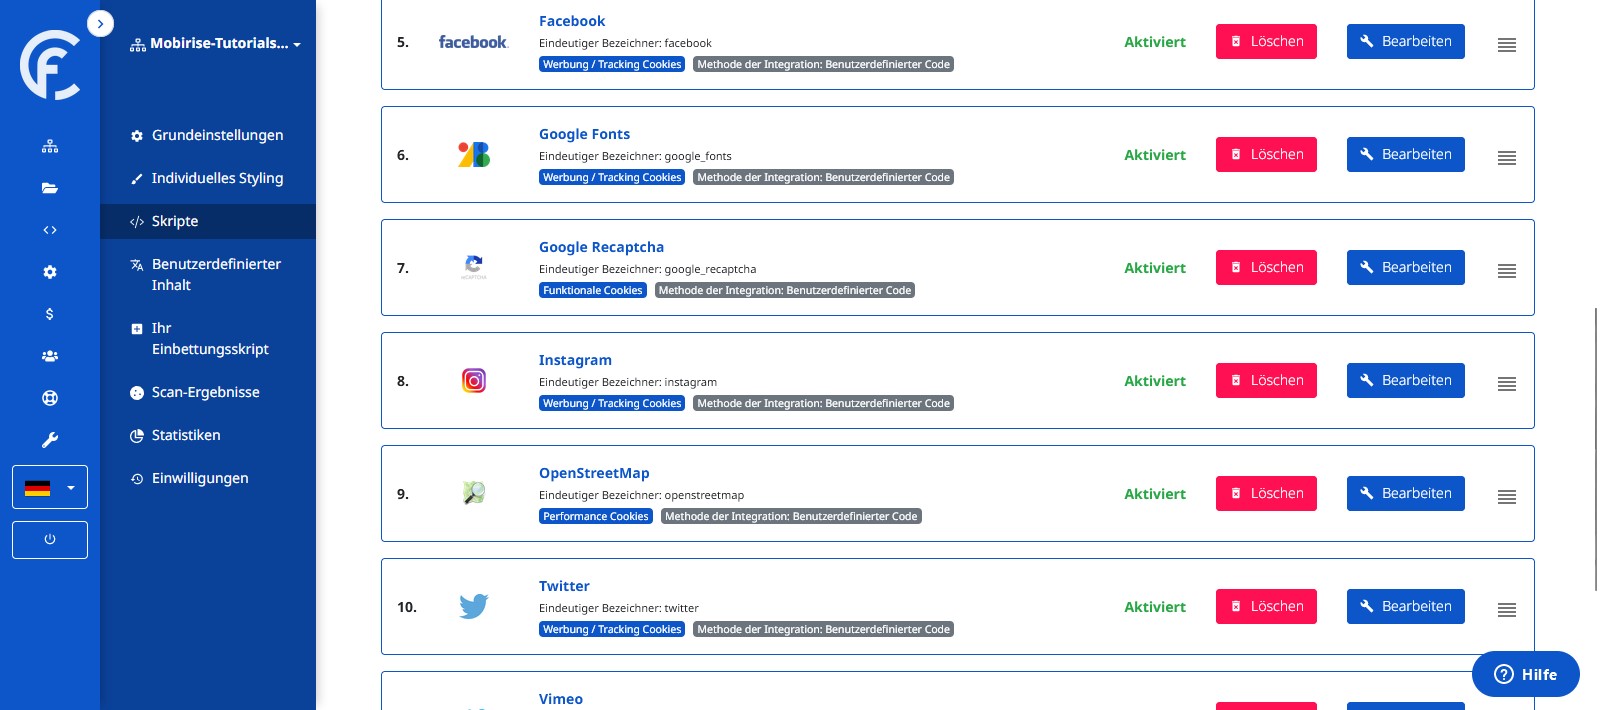Go to Scan-Ergebnisse section
This screenshot has width=1600, height=710.
(x=205, y=392)
